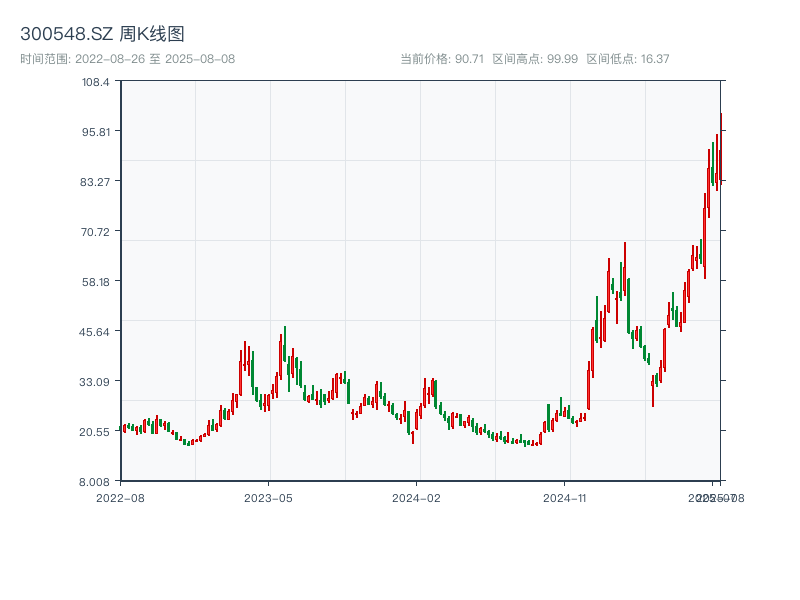This screenshot has width=800, height=600.
Task: Click x-axis label 2023-05
Action: (x=268, y=498)
